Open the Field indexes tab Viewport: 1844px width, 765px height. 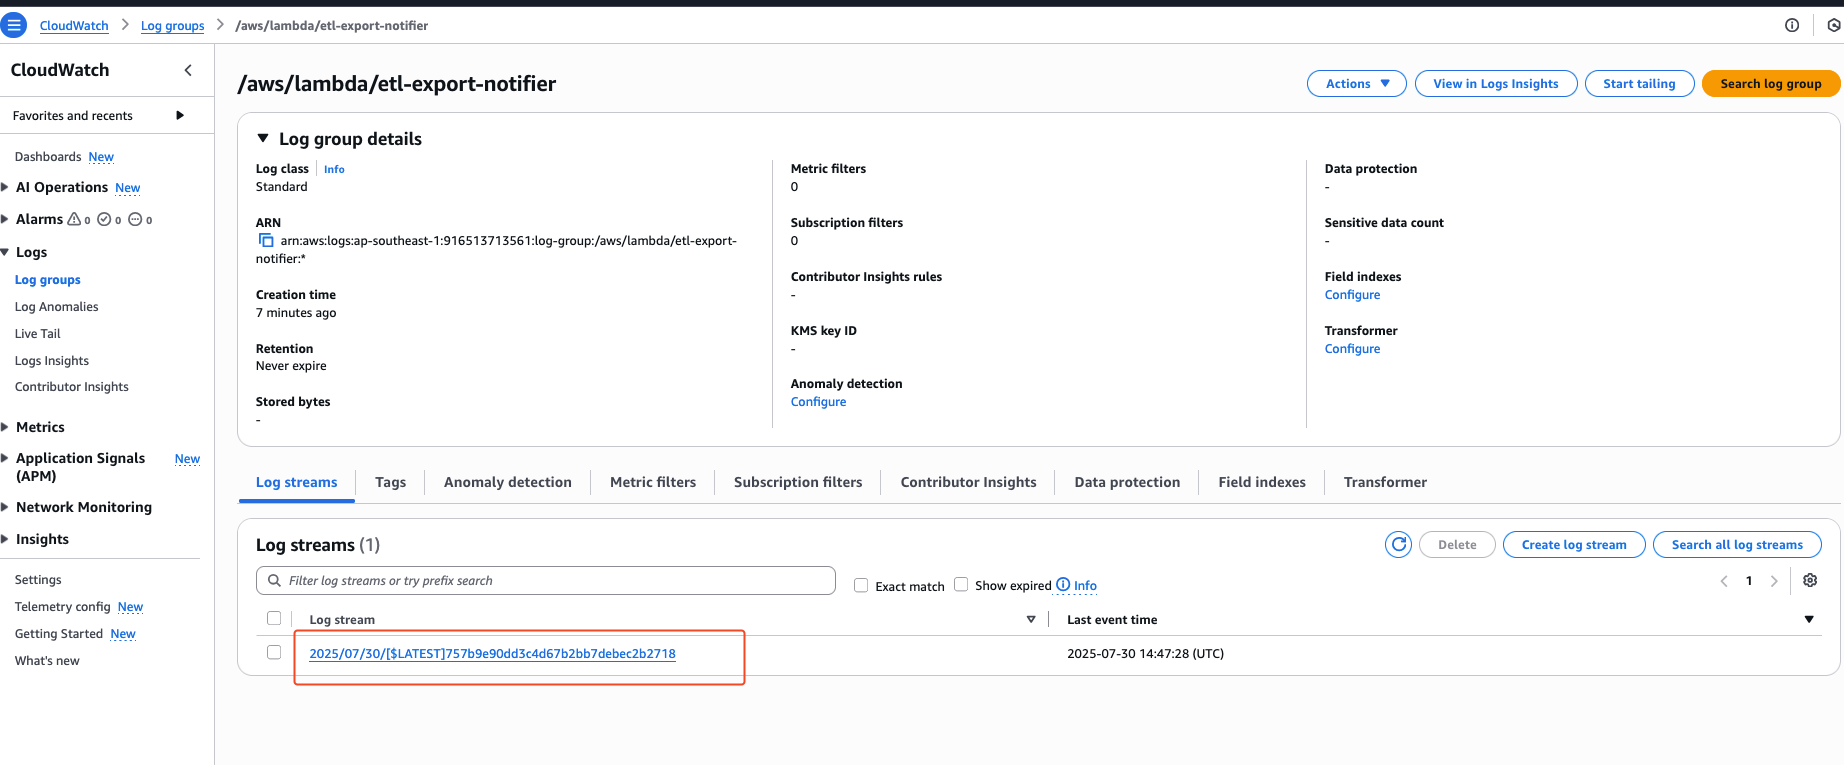tap(1262, 482)
